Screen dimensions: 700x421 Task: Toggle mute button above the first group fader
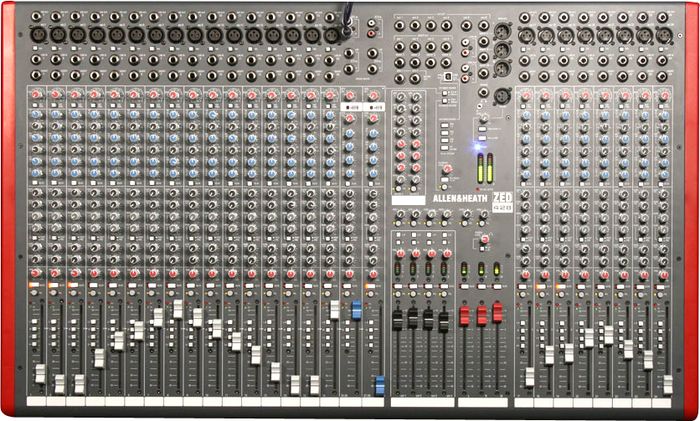coord(397,286)
